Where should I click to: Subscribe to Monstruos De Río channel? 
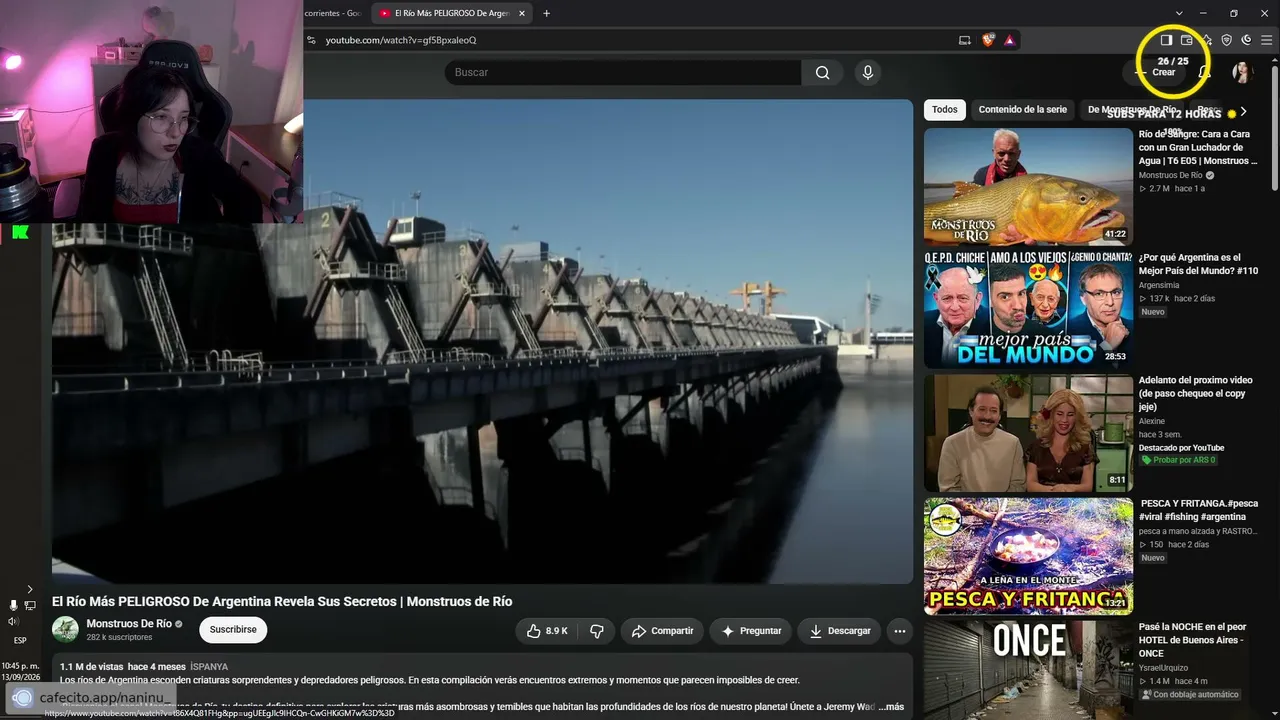tap(233, 630)
